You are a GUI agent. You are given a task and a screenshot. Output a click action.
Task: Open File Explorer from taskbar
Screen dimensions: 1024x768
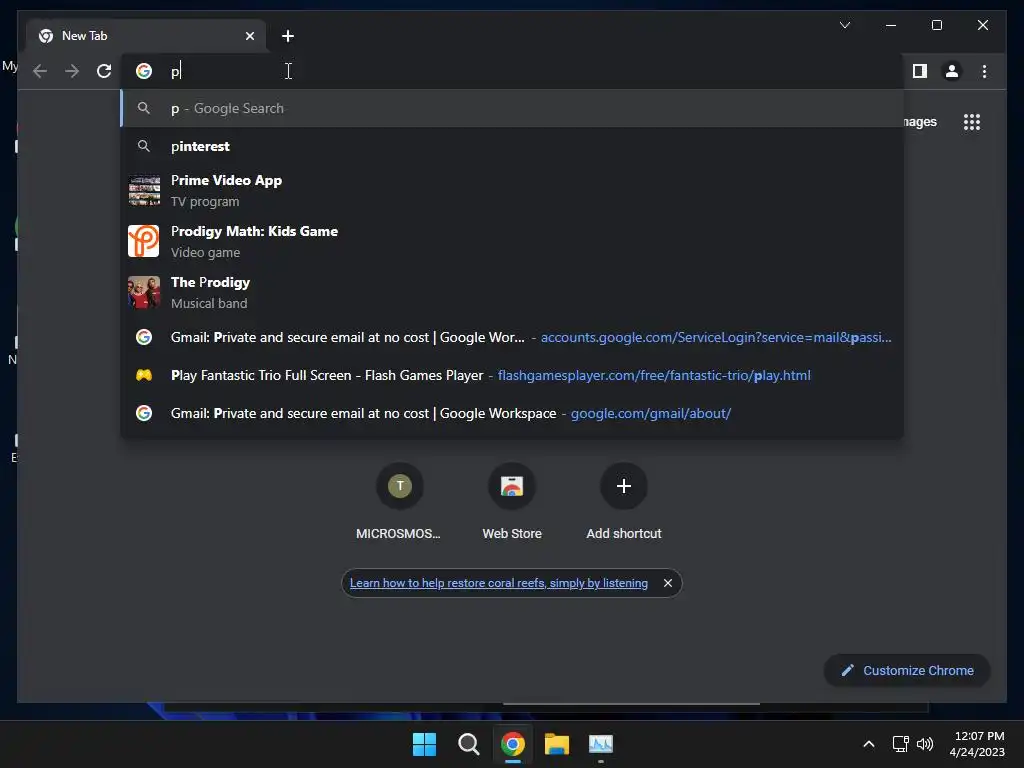pyautogui.click(x=557, y=744)
